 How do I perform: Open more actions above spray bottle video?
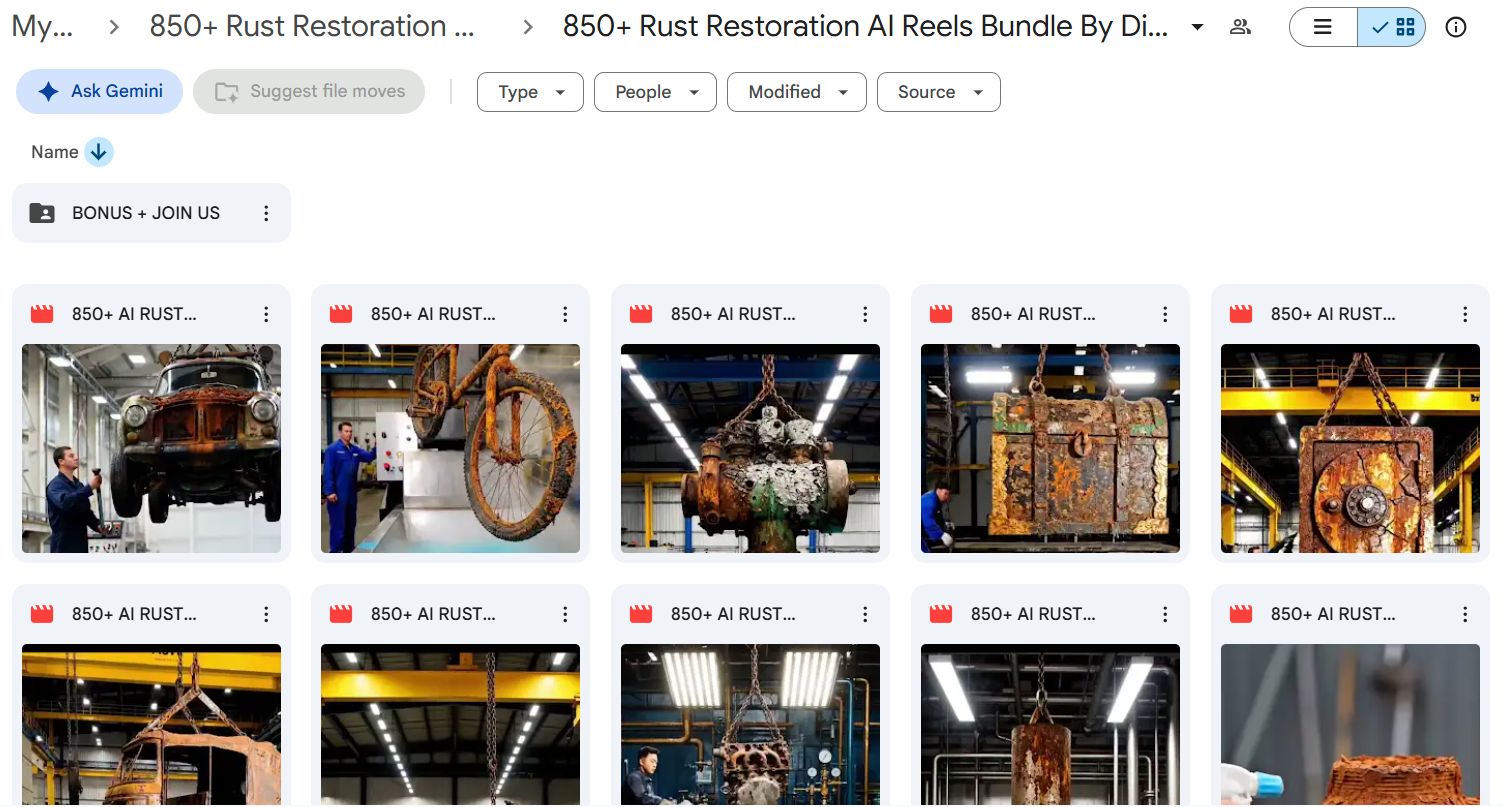coord(1465,614)
